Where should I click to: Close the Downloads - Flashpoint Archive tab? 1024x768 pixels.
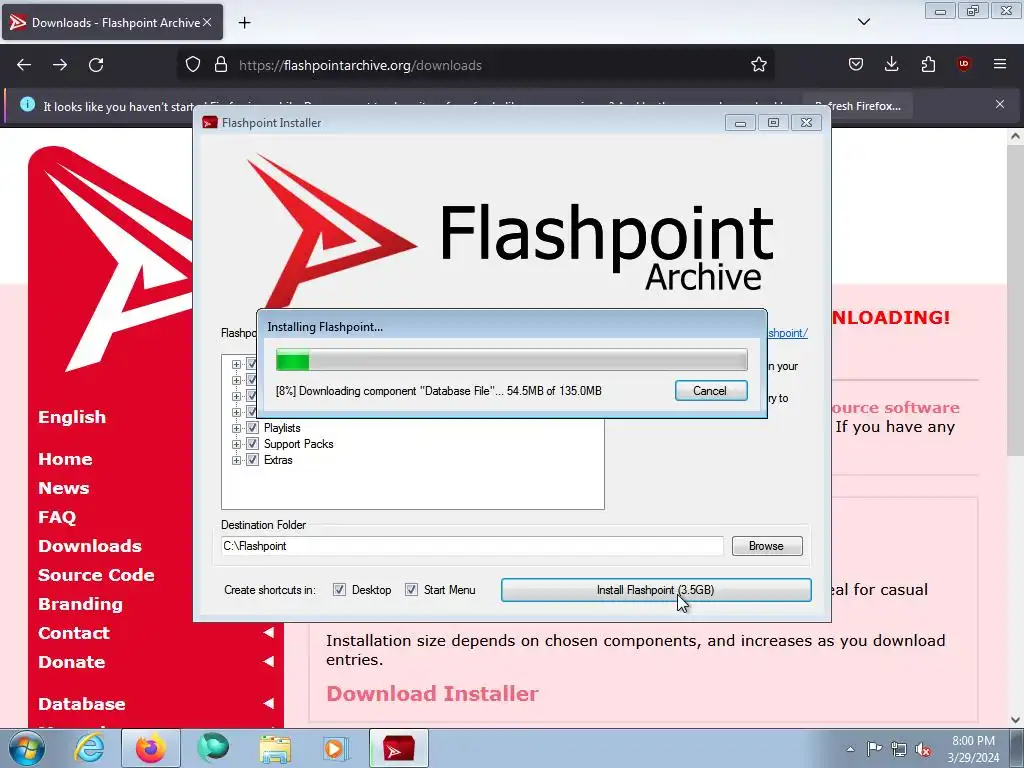tap(207, 22)
